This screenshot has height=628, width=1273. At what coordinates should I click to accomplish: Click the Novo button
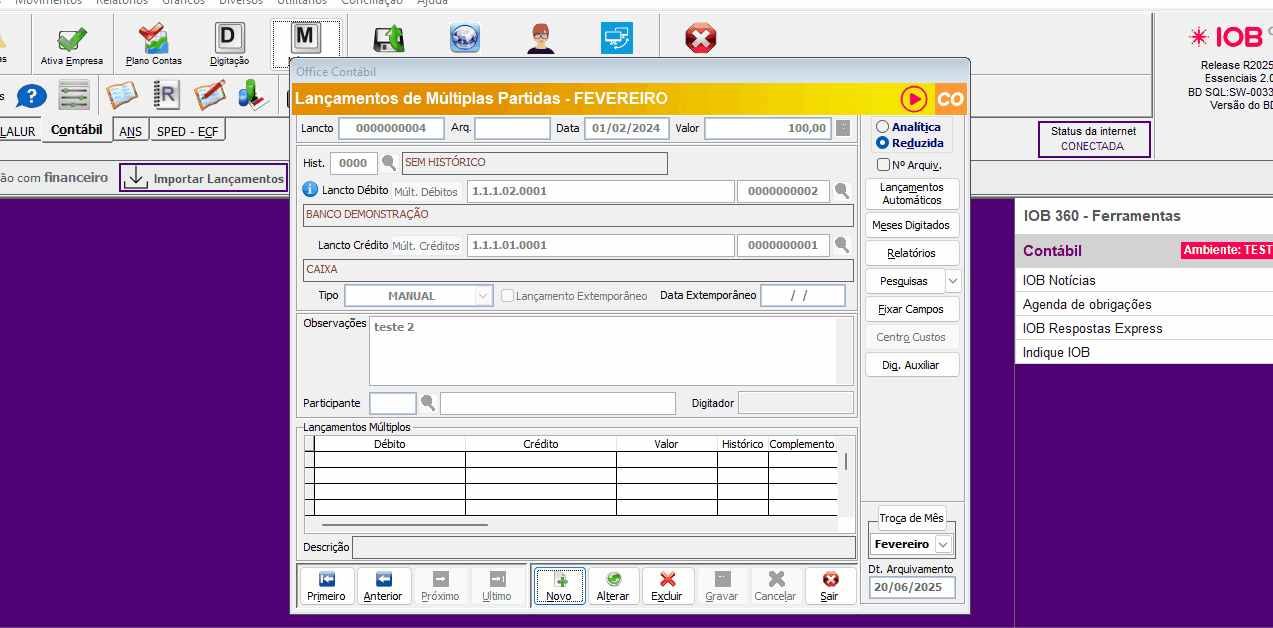[x=559, y=586]
